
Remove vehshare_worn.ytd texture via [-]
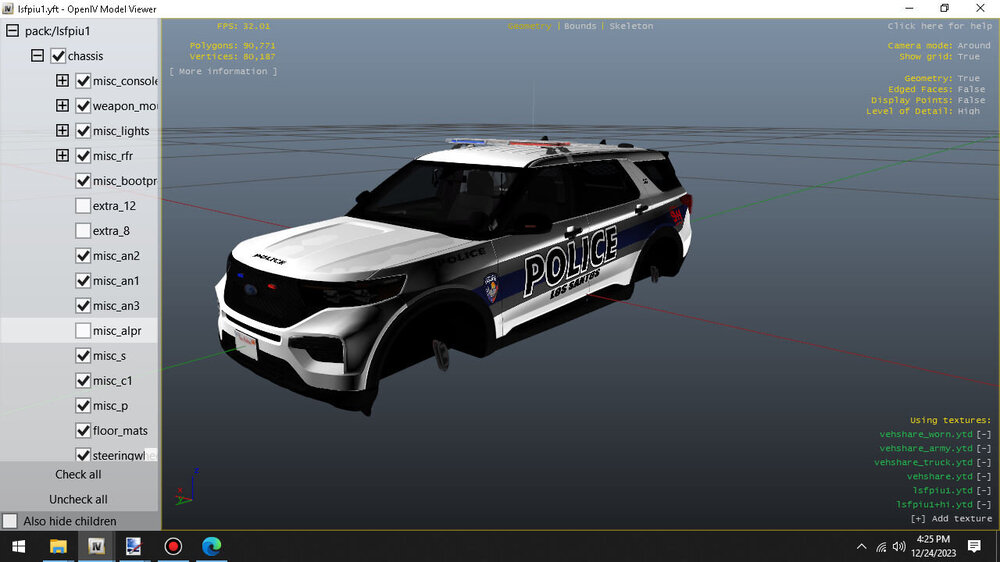point(984,434)
